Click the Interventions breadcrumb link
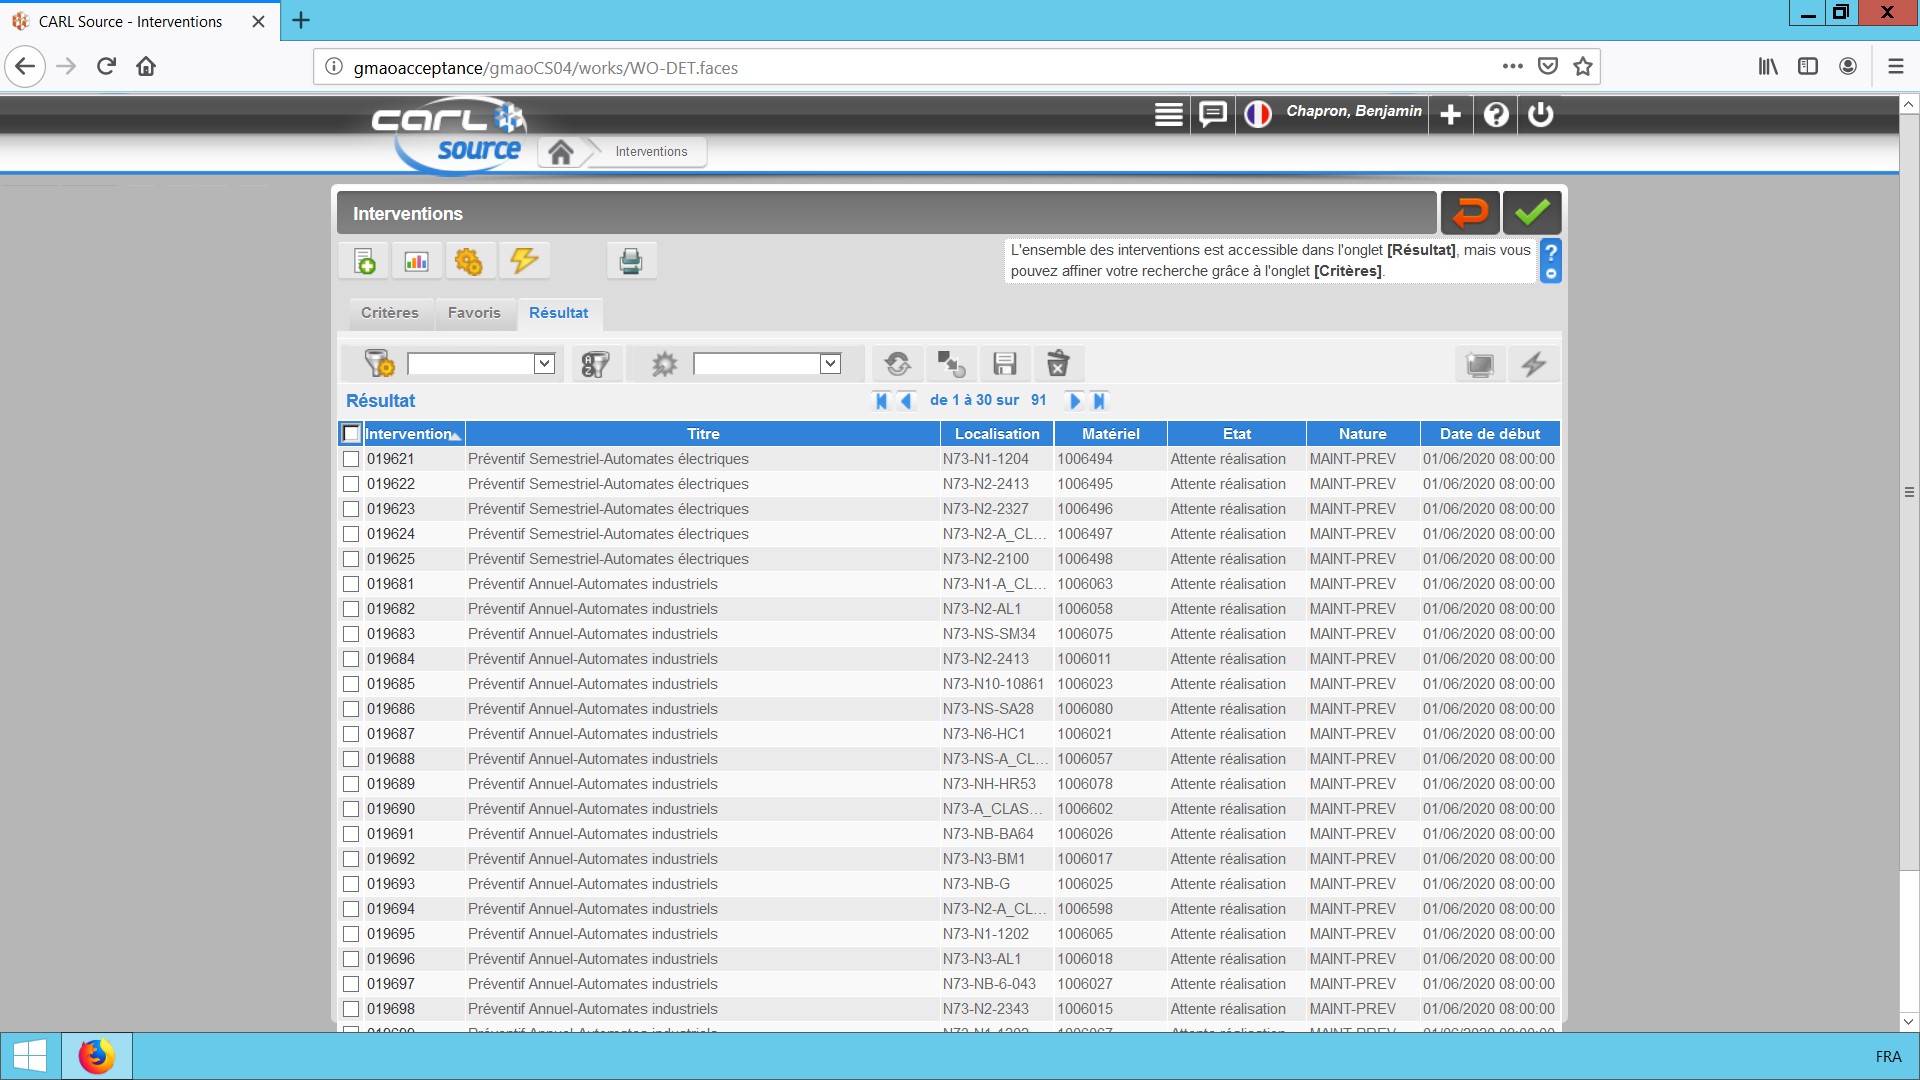This screenshot has width=1920, height=1080. click(651, 152)
